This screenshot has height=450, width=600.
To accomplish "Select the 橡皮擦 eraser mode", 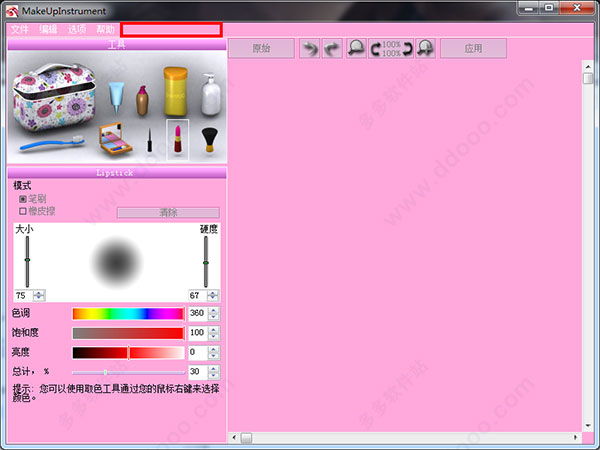I will point(37,211).
